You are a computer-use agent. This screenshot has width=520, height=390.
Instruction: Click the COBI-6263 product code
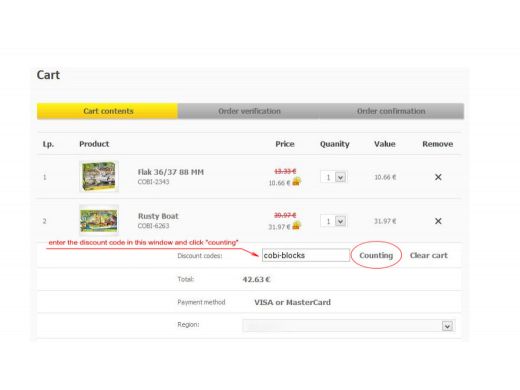[153, 226]
